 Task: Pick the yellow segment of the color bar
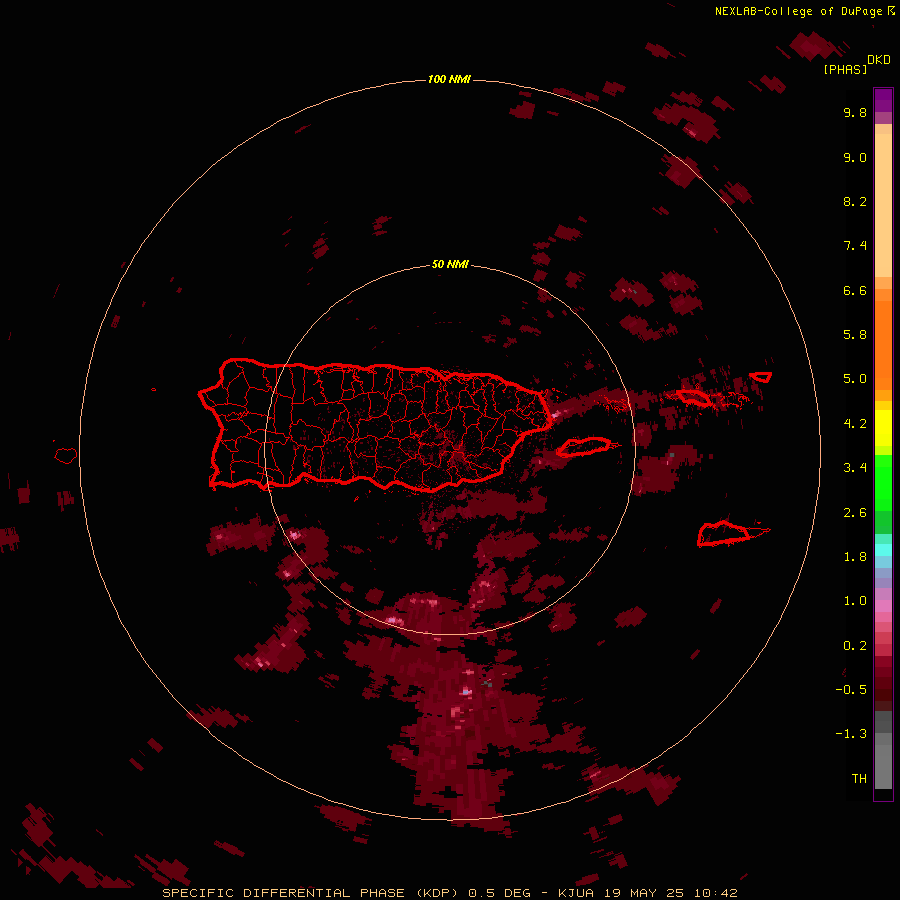pyautogui.click(x=883, y=428)
